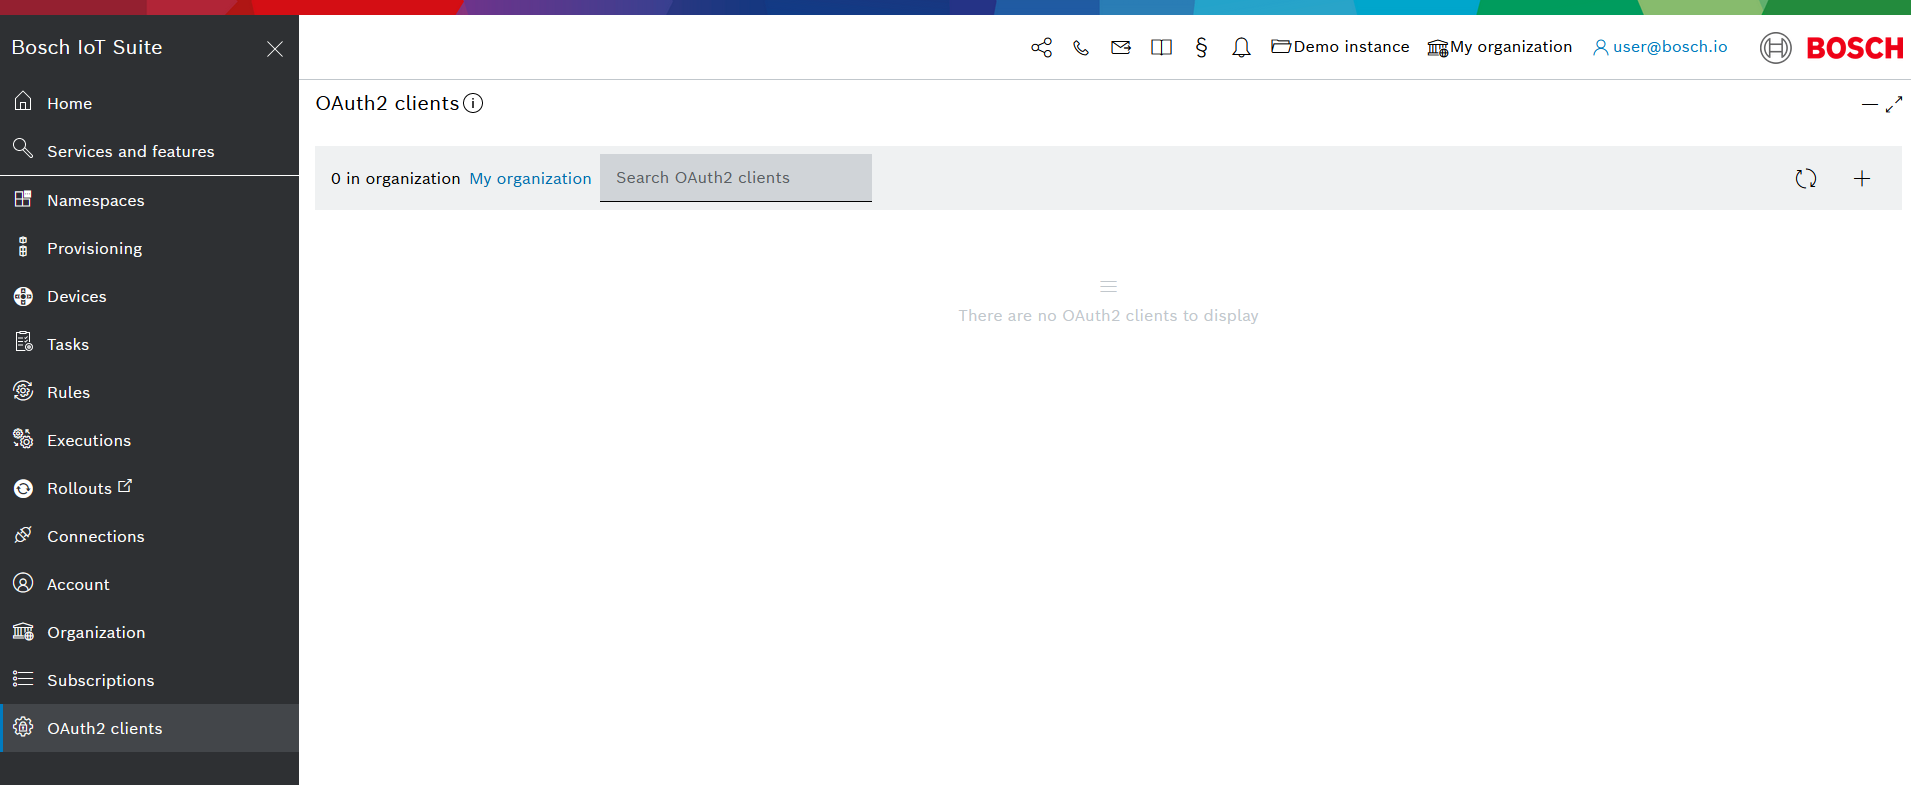This screenshot has height=785, width=1911.
Task: Click the legal paragraph symbol icon
Action: pyautogui.click(x=1201, y=47)
